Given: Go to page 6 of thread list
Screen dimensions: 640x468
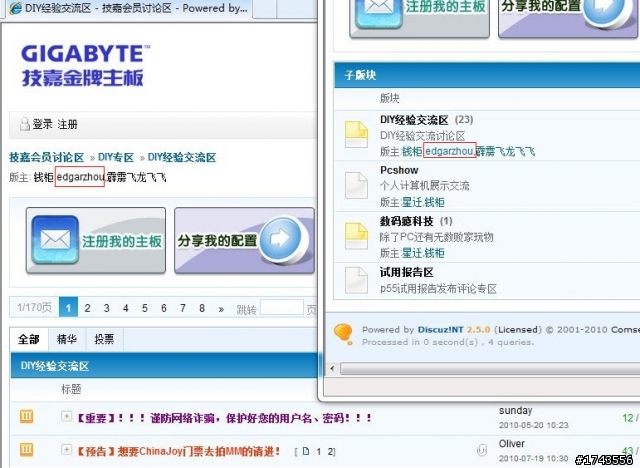Looking at the screenshot, I should point(164,308).
